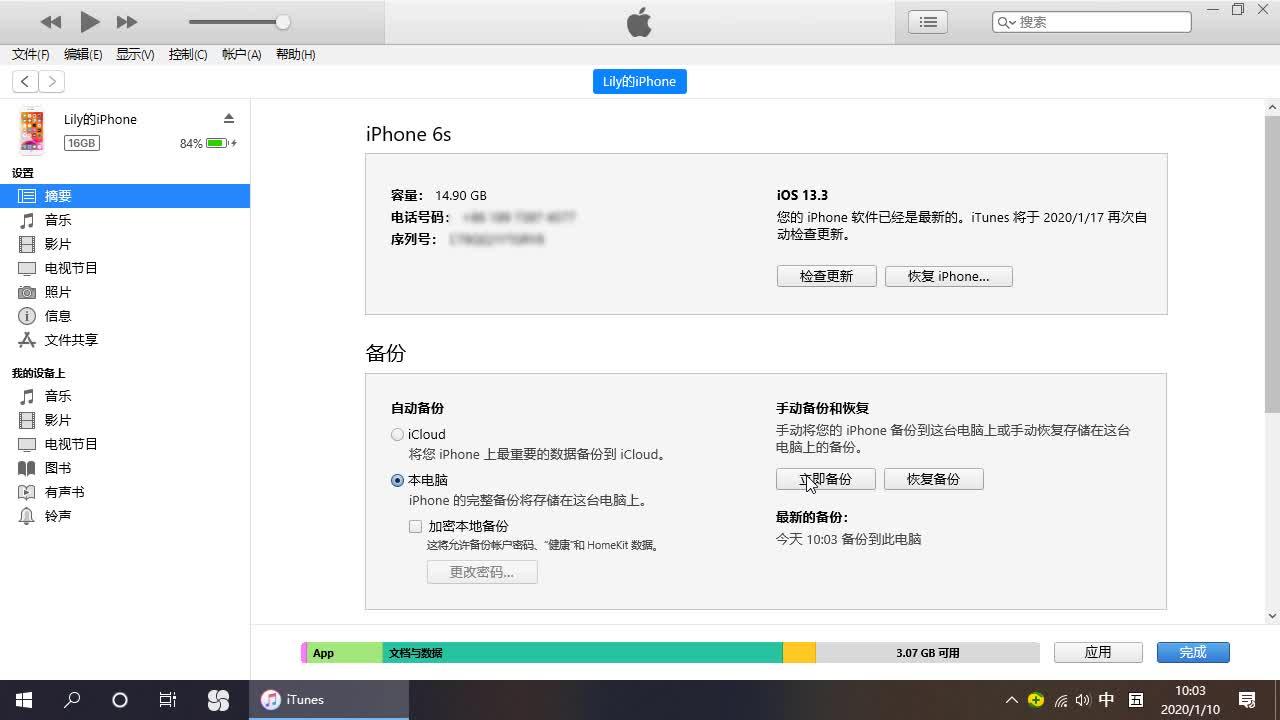Open Task View on the taskbar
This screenshot has height=720, width=1280.
168,700
